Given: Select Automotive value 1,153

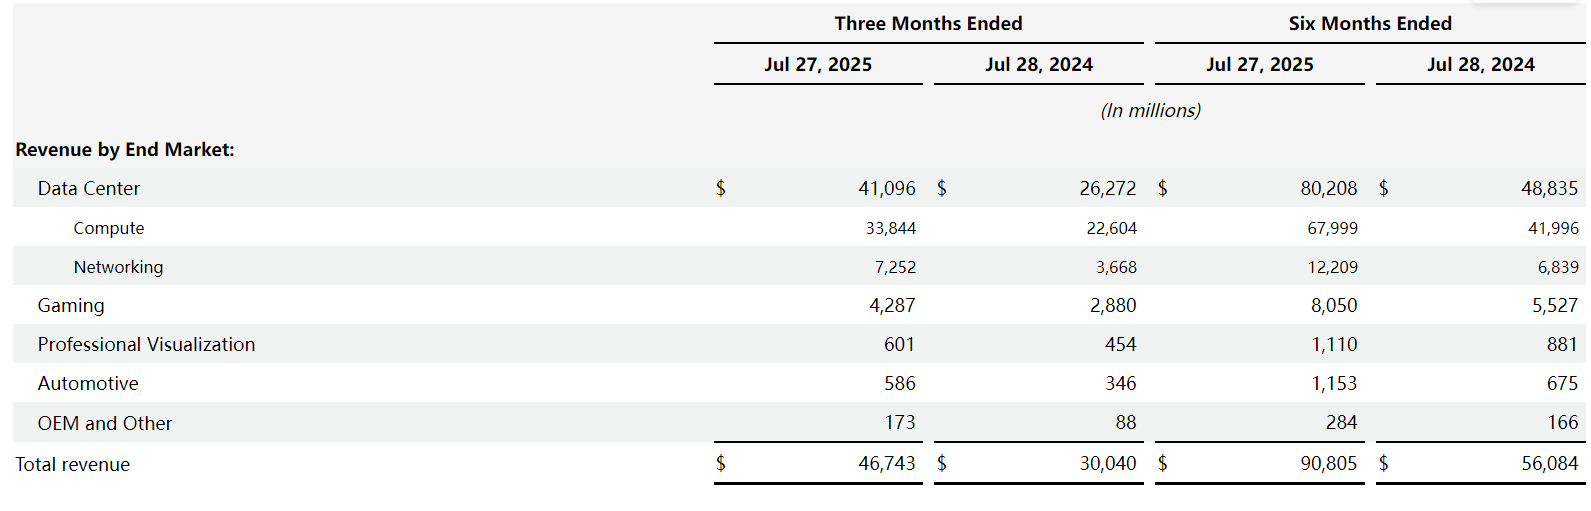Looking at the screenshot, I should pos(1335,383).
